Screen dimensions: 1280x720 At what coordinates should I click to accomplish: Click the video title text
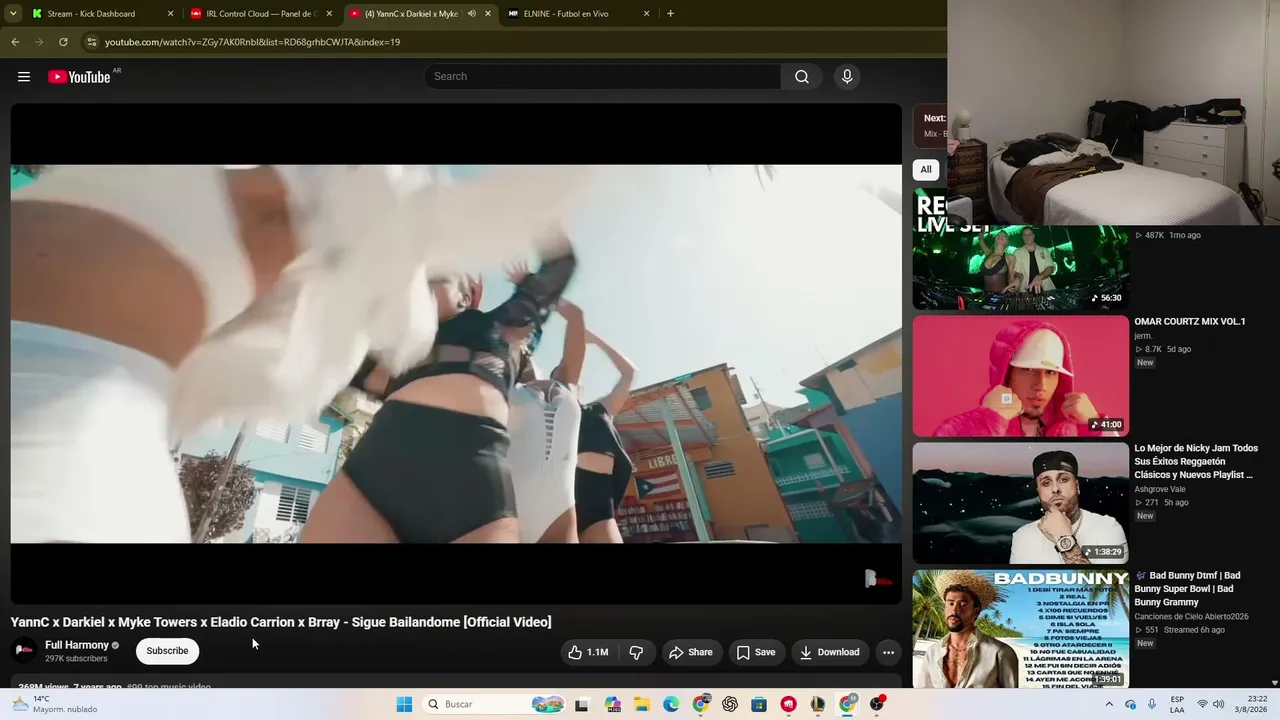pos(281,622)
